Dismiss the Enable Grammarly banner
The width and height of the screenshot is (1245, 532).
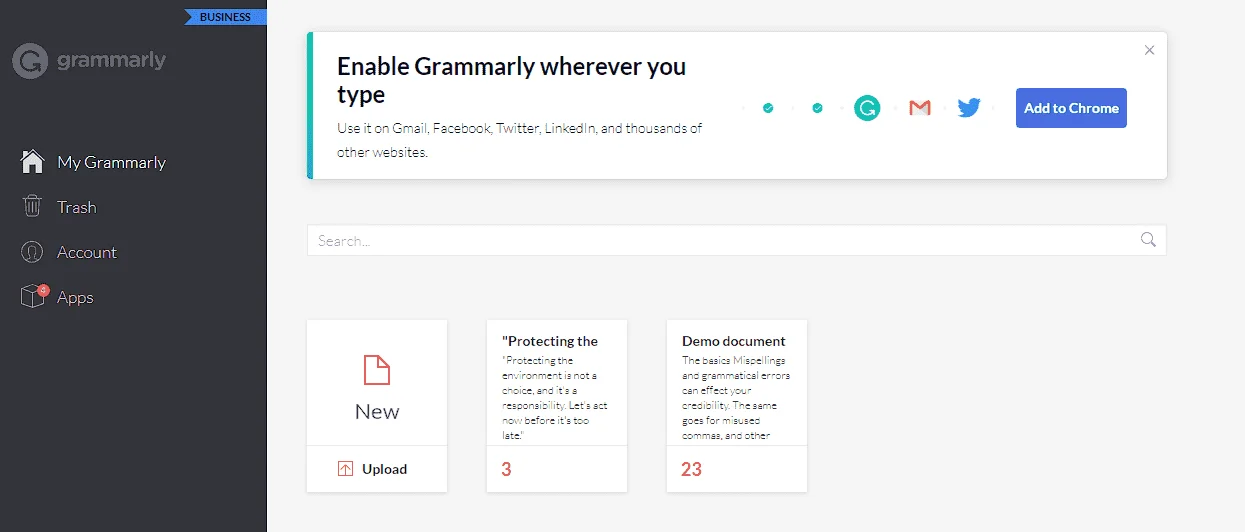pyautogui.click(x=1149, y=50)
